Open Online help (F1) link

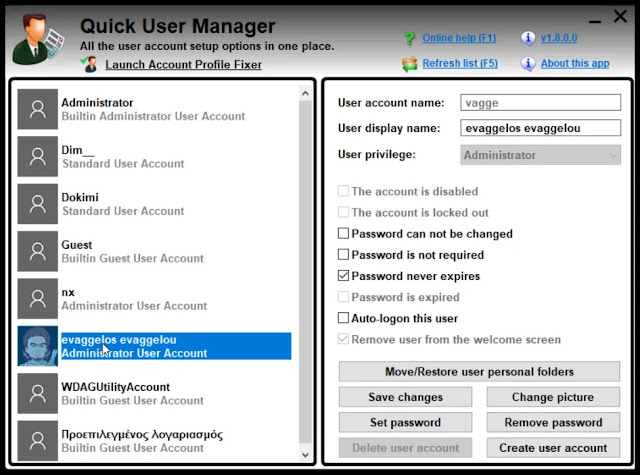[459, 38]
